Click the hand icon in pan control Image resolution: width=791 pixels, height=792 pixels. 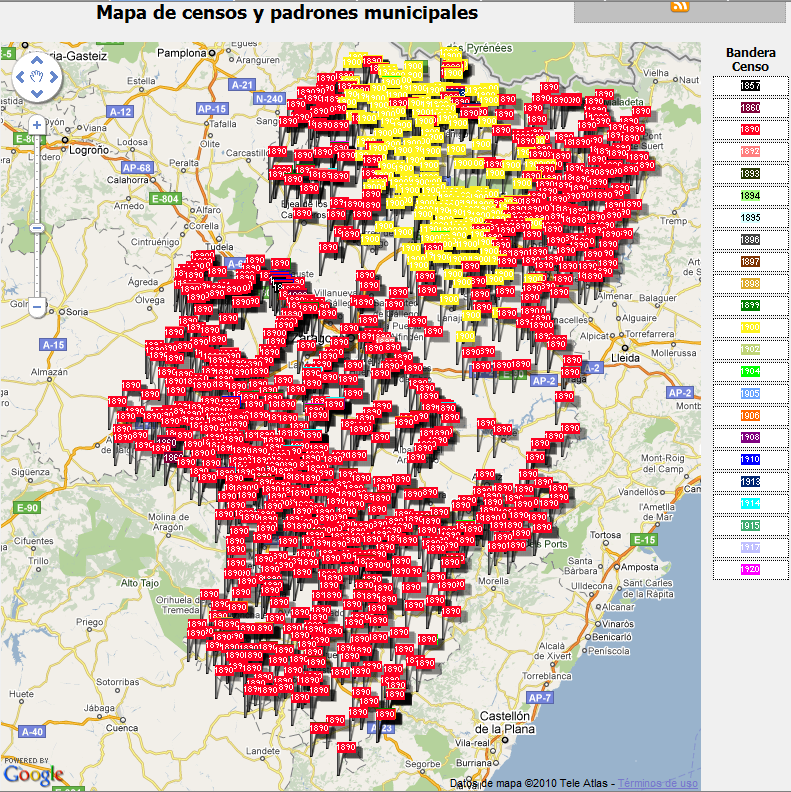[37, 76]
